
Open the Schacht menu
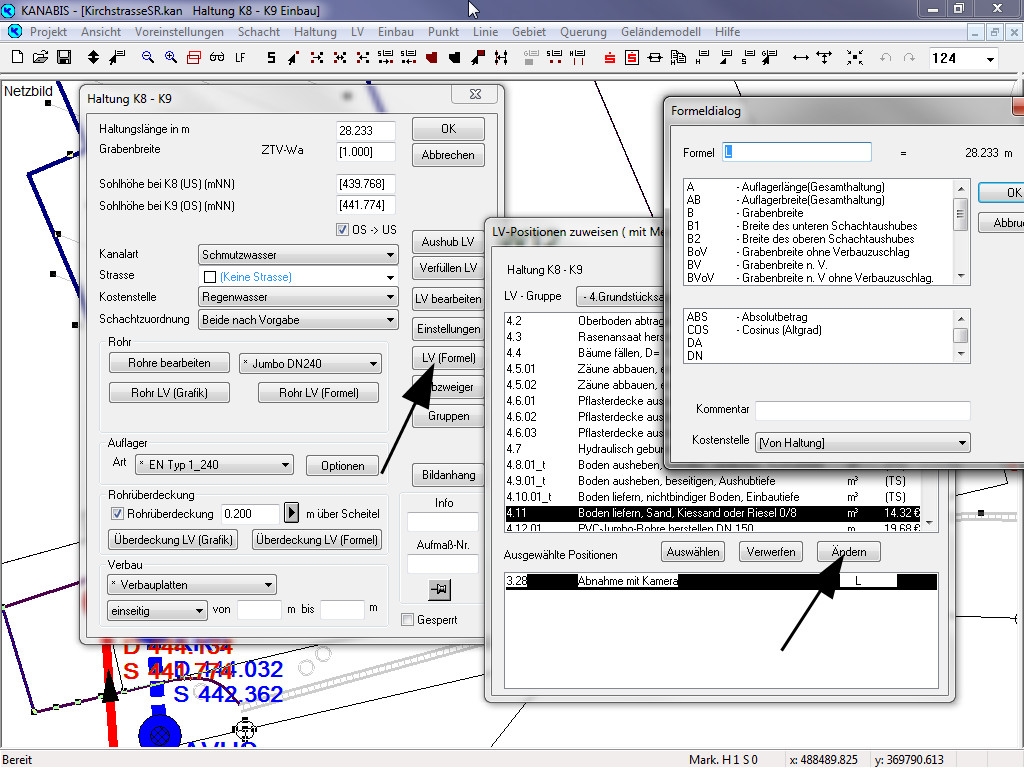click(259, 32)
